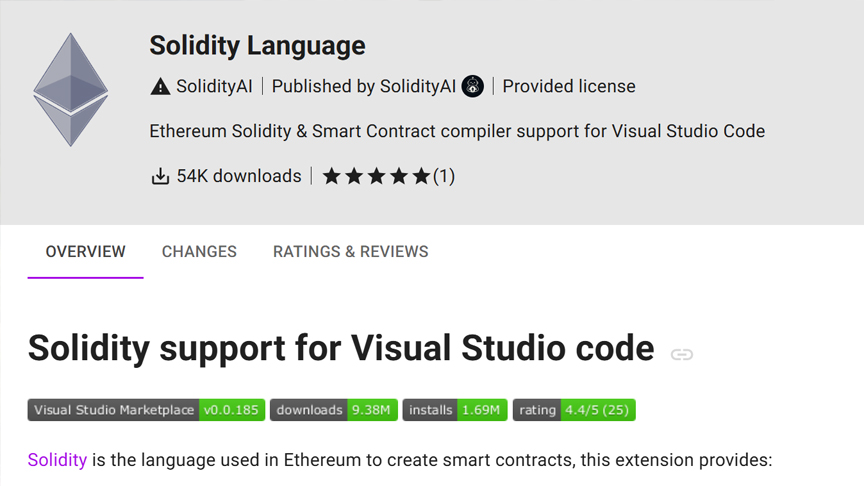Viewport: 864px width, 486px height.
Task: Open the SolidityAI namespace link
Action: (x=214, y=87)
